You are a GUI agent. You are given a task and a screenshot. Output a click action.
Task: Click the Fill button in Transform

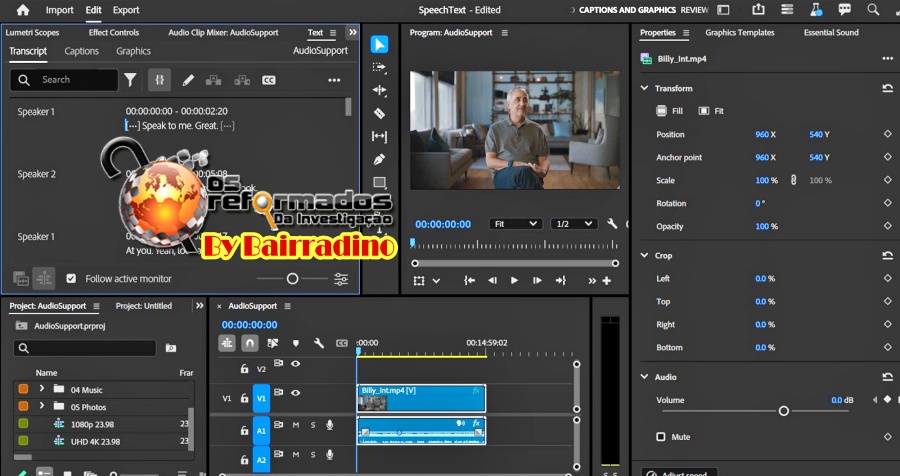[x=669, y=111]
